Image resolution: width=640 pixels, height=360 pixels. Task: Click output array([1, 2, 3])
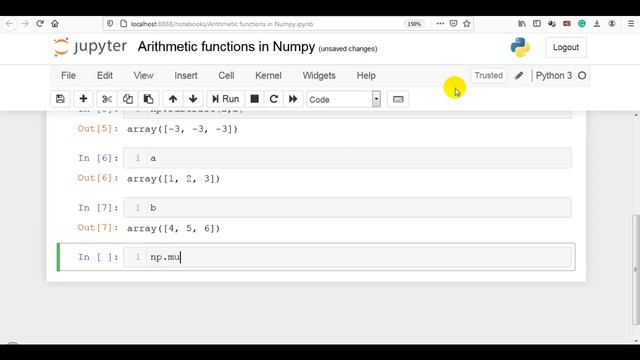173,179
